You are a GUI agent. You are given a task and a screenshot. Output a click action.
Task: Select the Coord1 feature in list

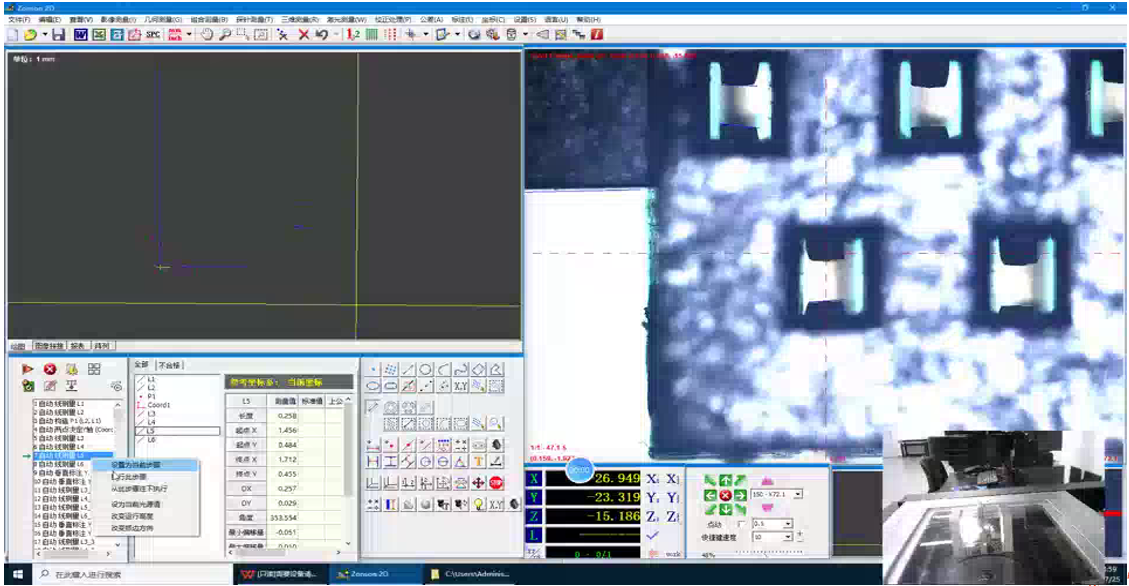click(158, 405)
